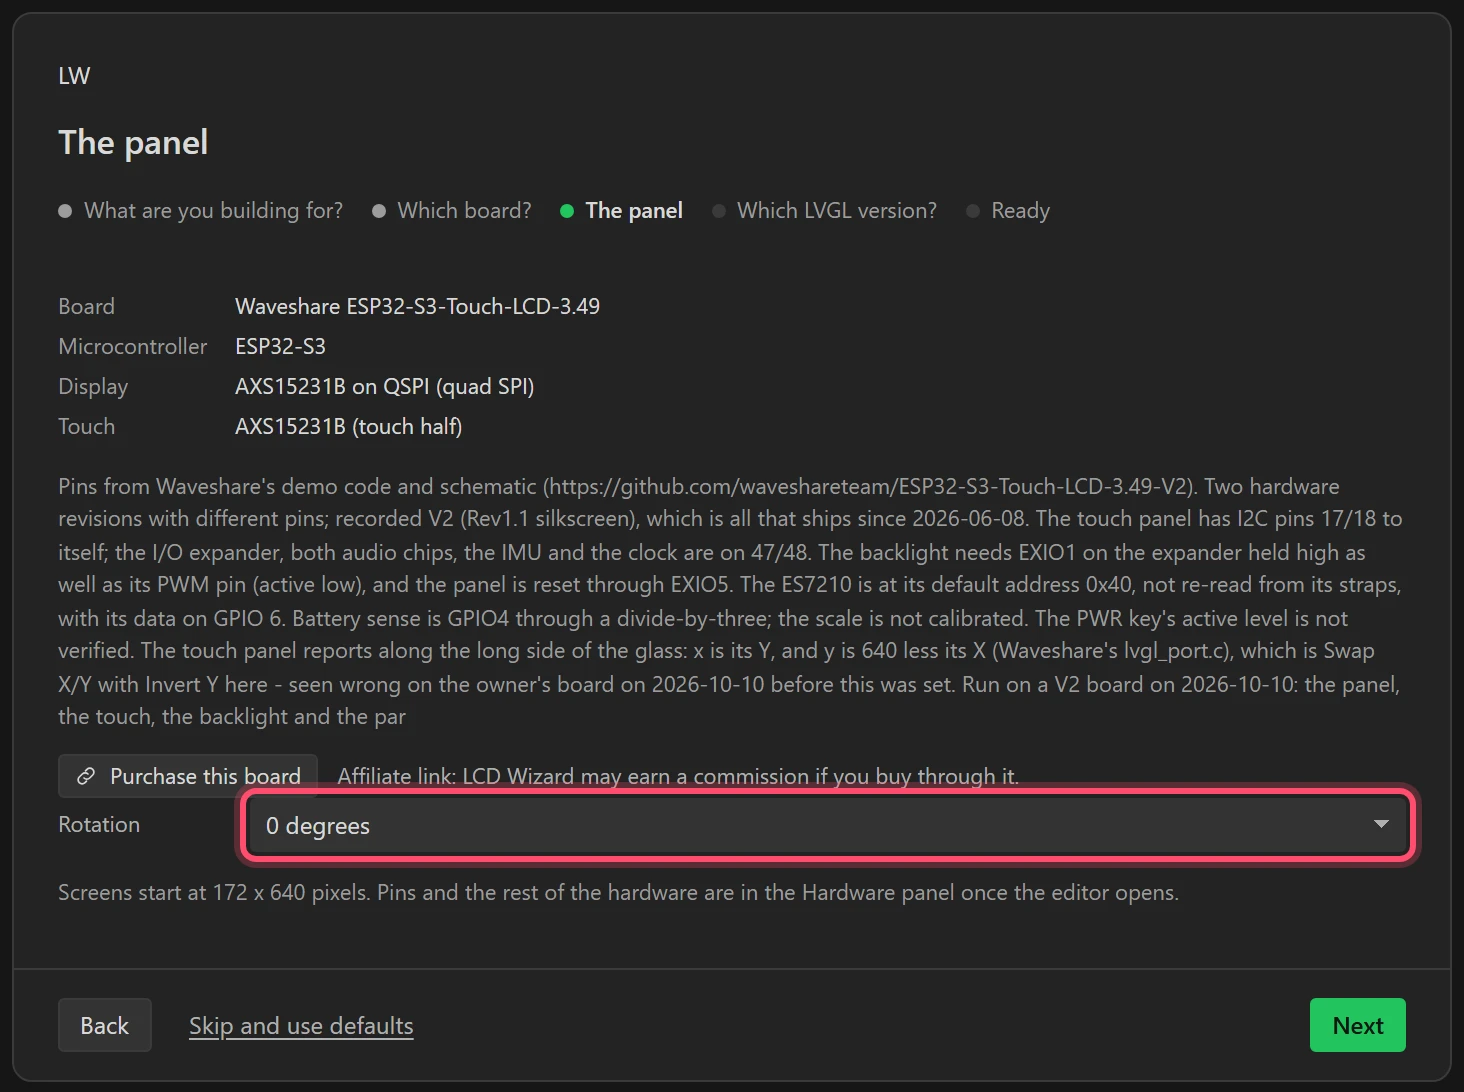Expand the Rotation dropdown arrow
Viewport: 1464px width, 1092px height.
pos(1381,824)
